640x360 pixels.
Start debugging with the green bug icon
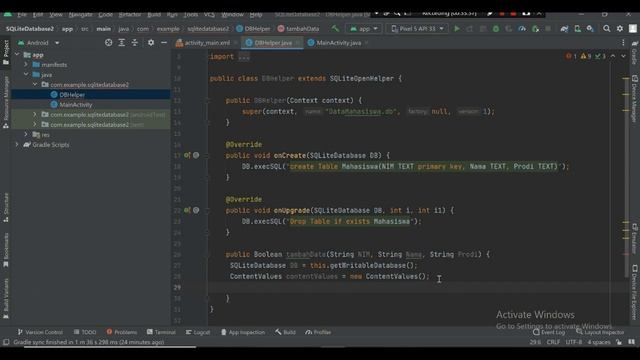[x=496, y=29]
